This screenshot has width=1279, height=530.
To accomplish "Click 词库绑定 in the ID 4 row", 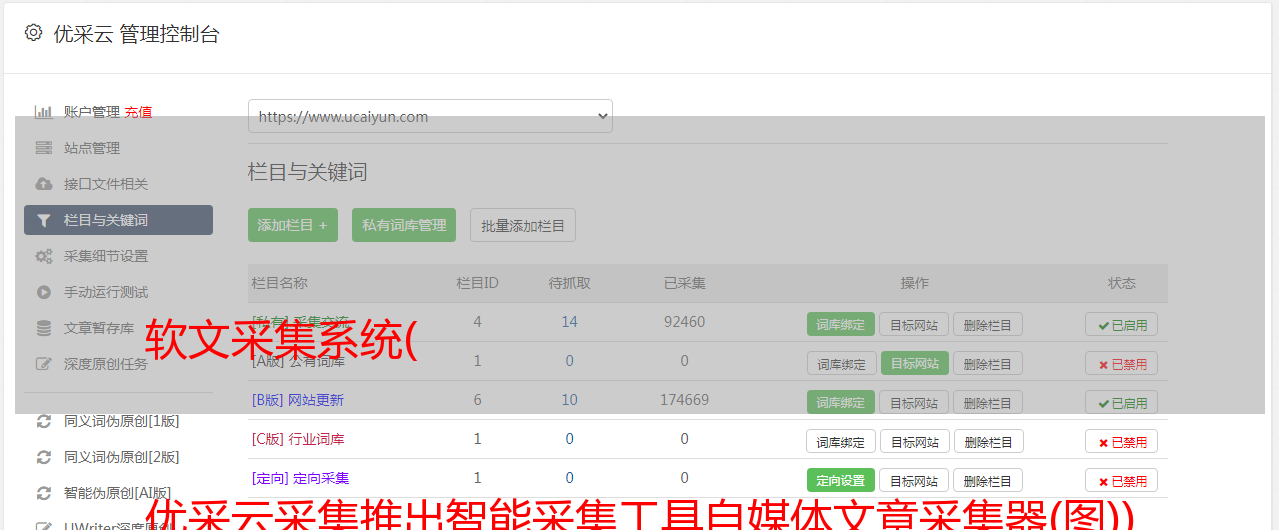I will coord(841,324).
